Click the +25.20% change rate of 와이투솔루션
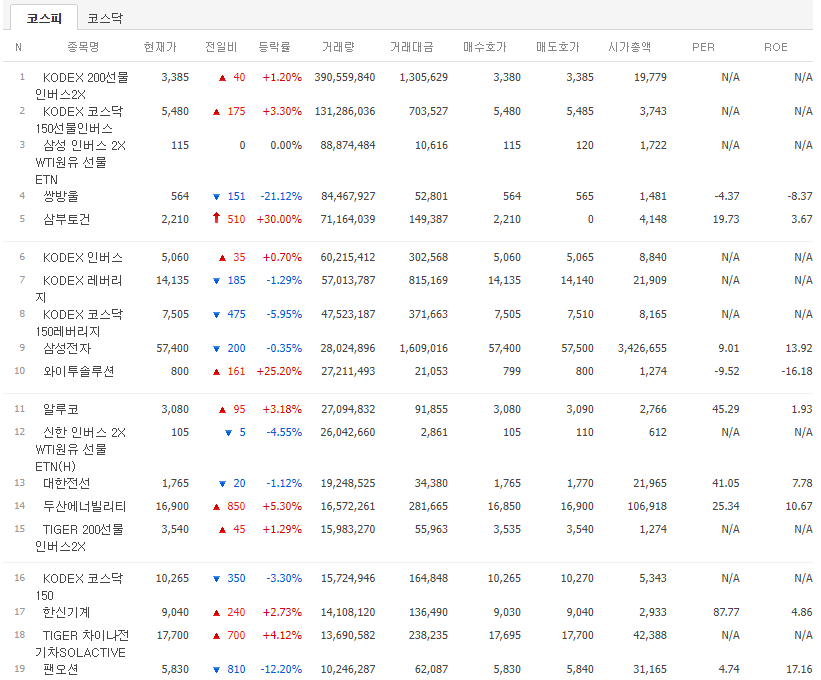 (279, 372)
